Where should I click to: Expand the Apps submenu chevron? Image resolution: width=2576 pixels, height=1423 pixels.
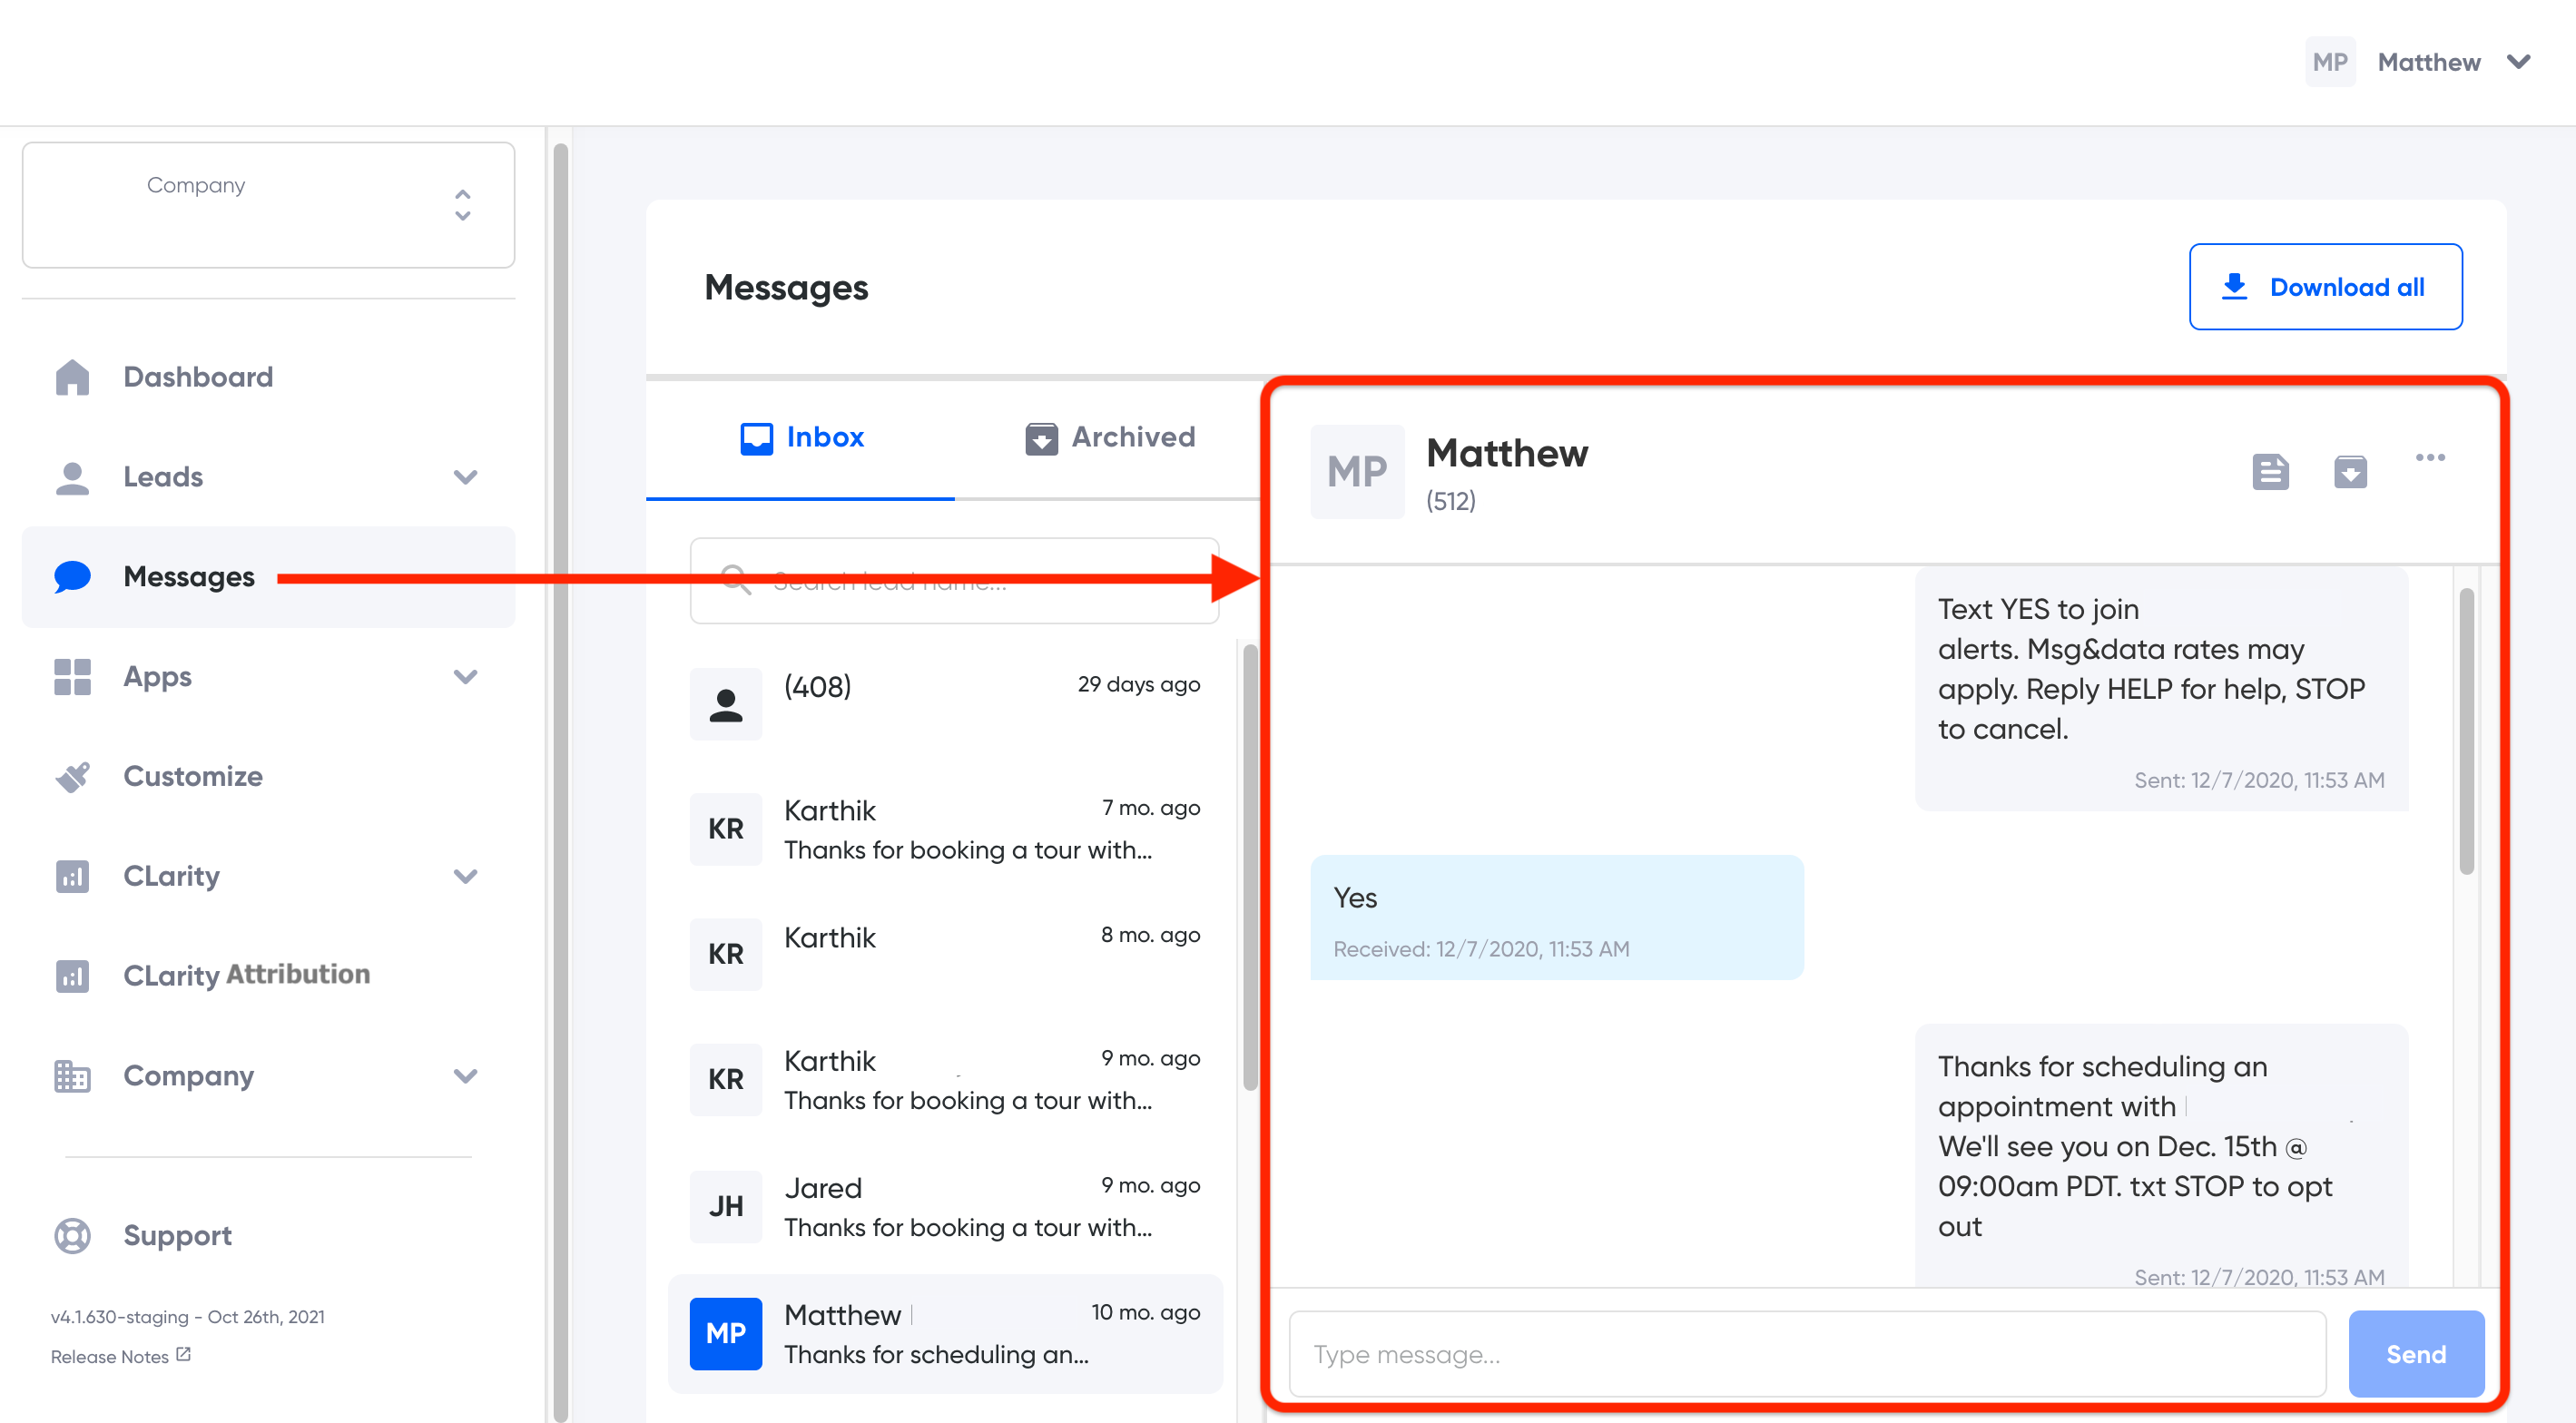click(x=465, y=677)
